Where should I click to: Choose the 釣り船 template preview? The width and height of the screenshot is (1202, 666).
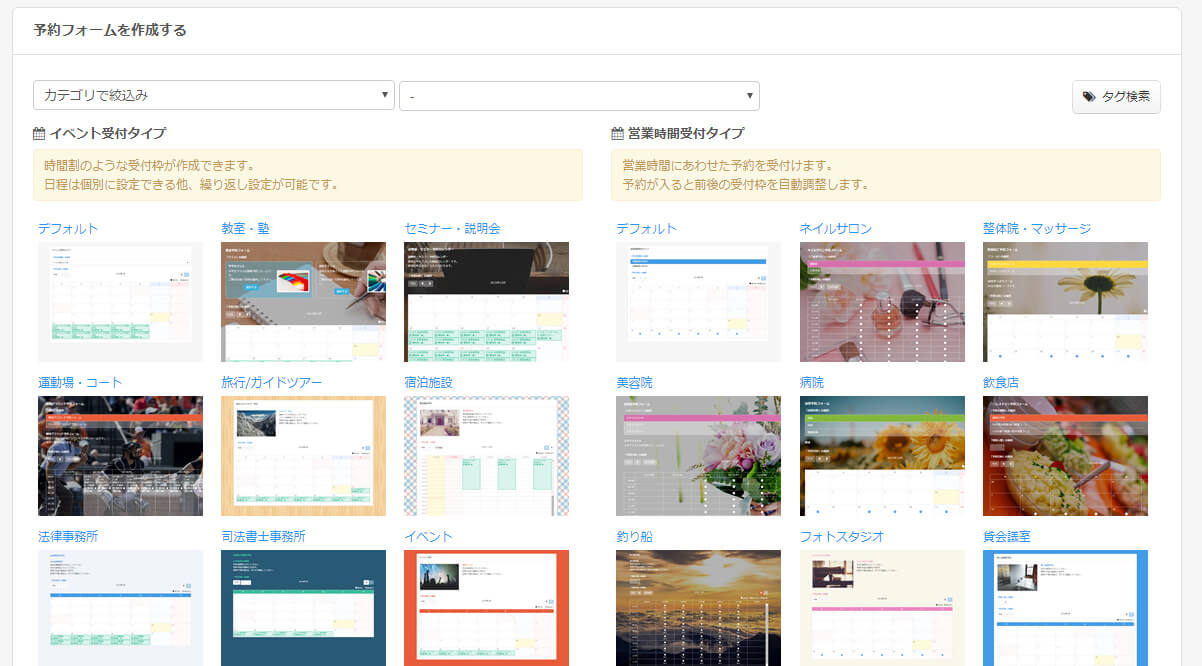click(698, 607)
